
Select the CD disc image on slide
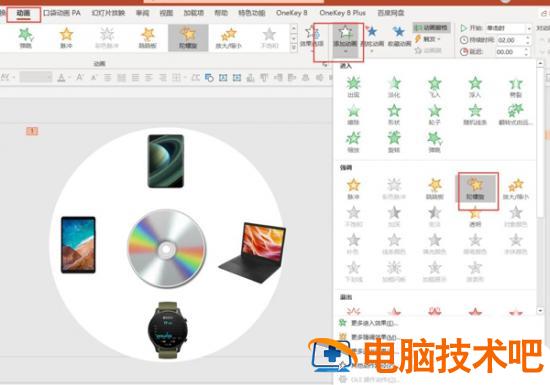[167, 248]
